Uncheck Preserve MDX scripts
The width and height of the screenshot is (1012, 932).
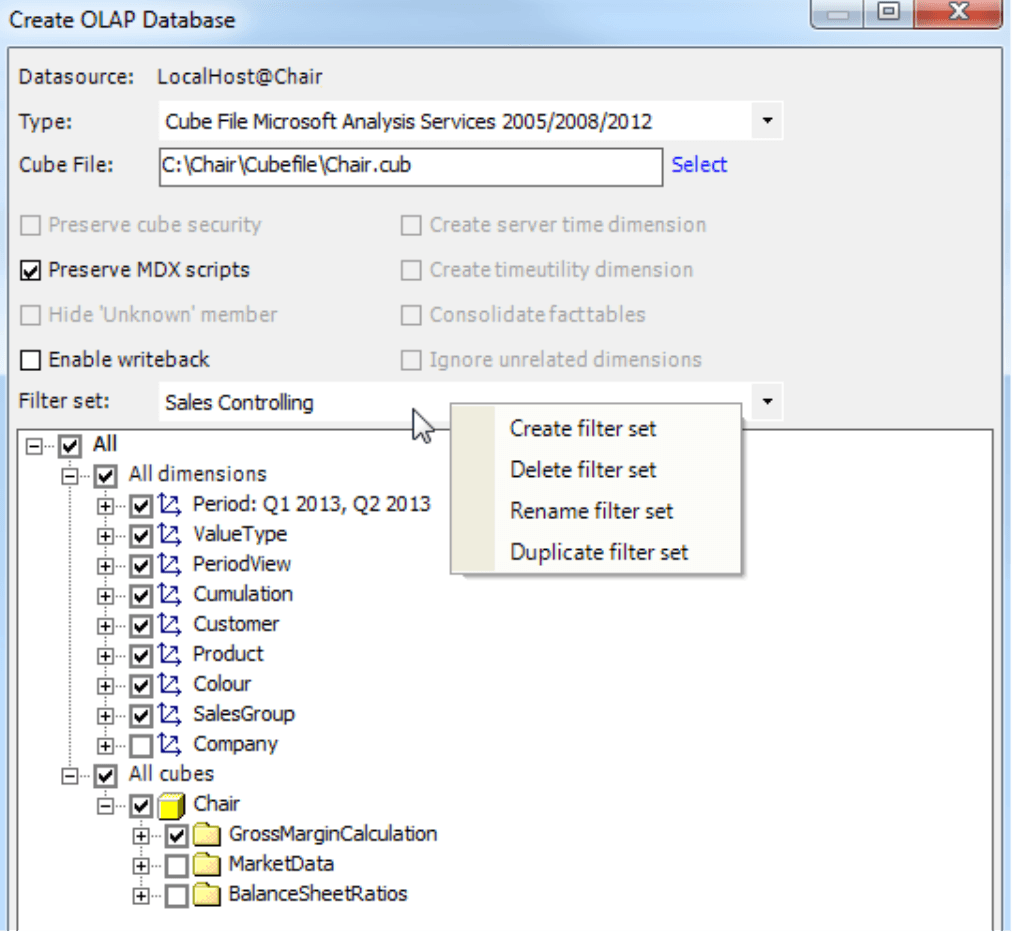[x=31, y=270]
